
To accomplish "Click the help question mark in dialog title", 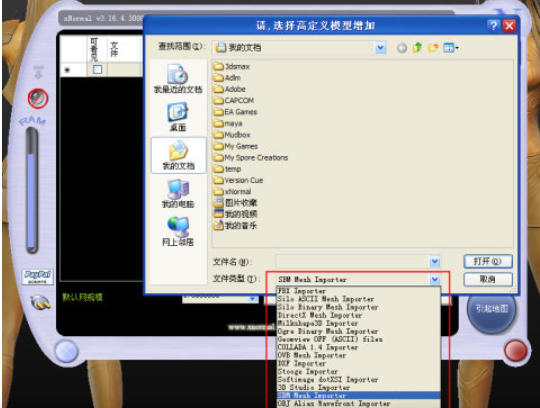I will pos(493,25).
